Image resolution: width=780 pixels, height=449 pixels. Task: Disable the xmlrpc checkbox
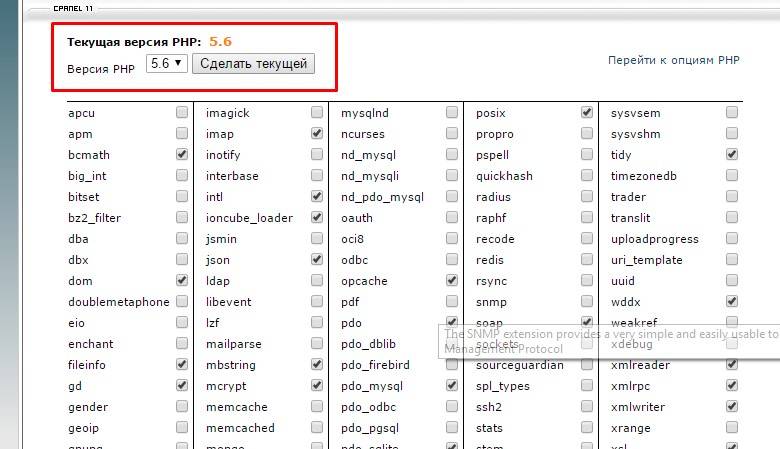(732, 385)
